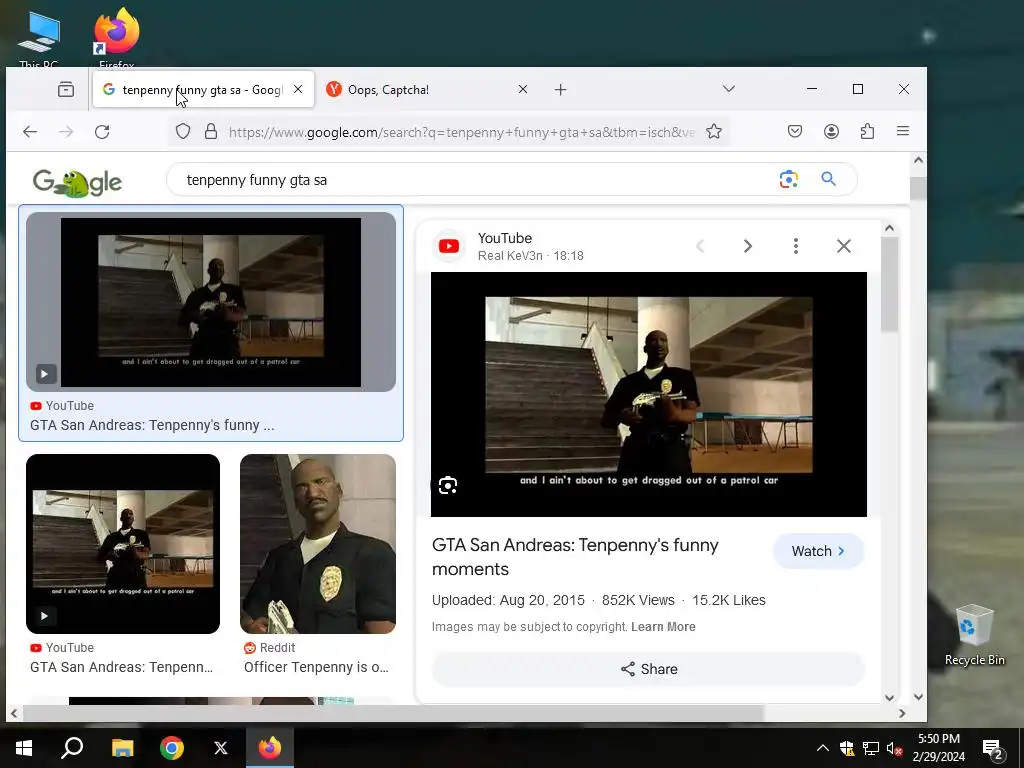Open three-dot more options in preview panel
Viewport: 1024px width, 768px height.
tap(795, 246)
